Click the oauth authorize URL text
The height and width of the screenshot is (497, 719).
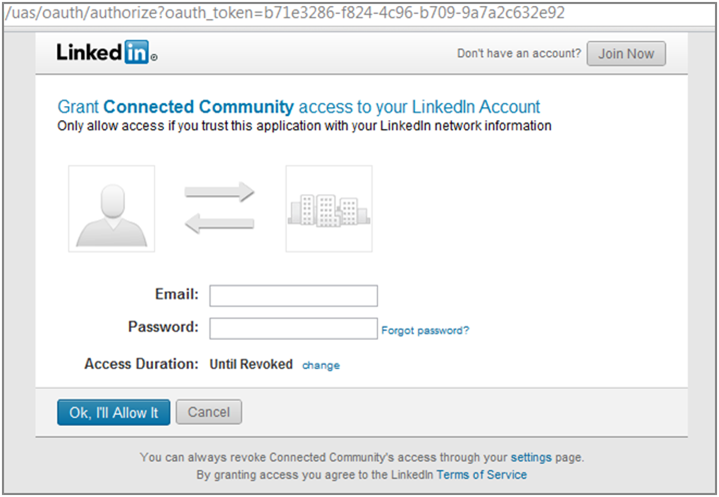[x=285, y=13]
